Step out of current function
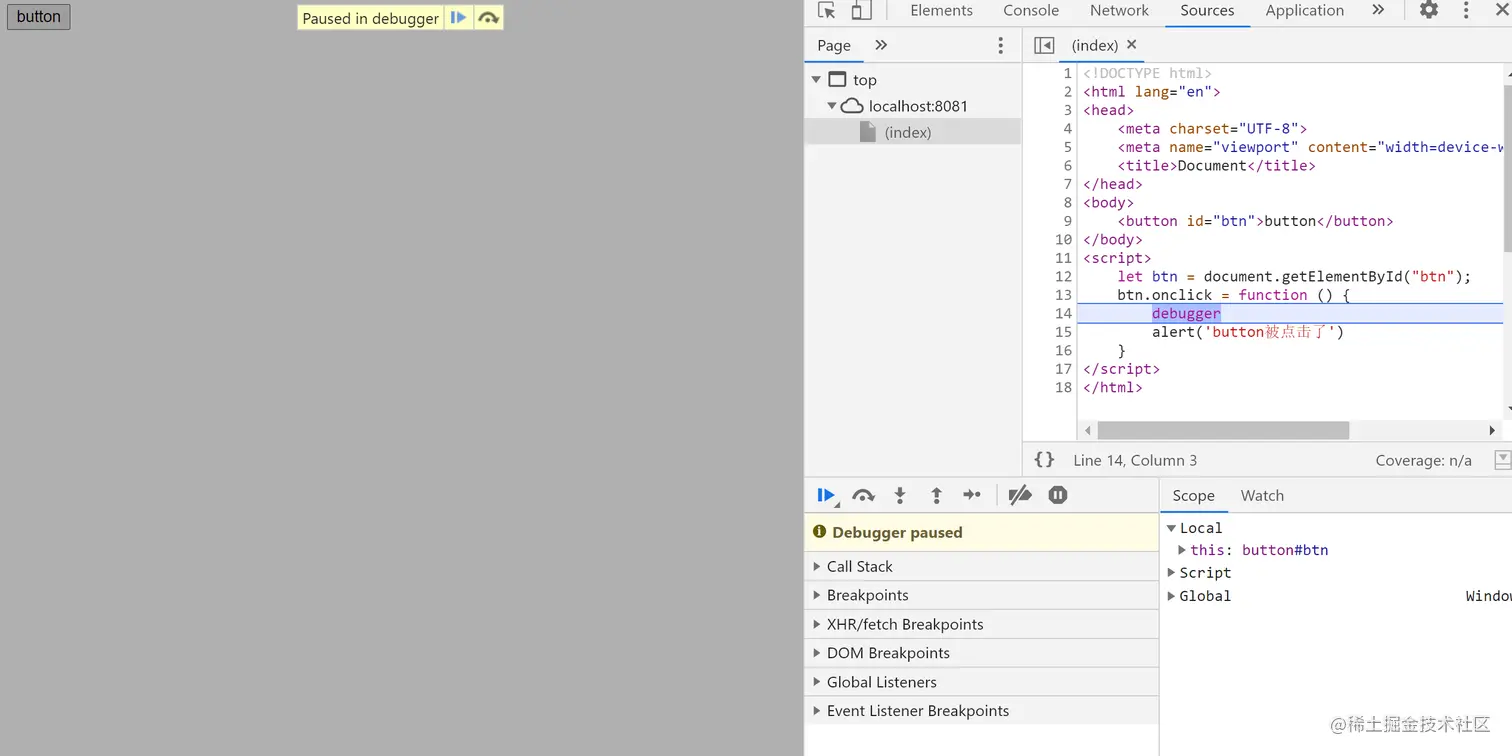The width and height of the screenshot is (1512, 756). point(936,495)
